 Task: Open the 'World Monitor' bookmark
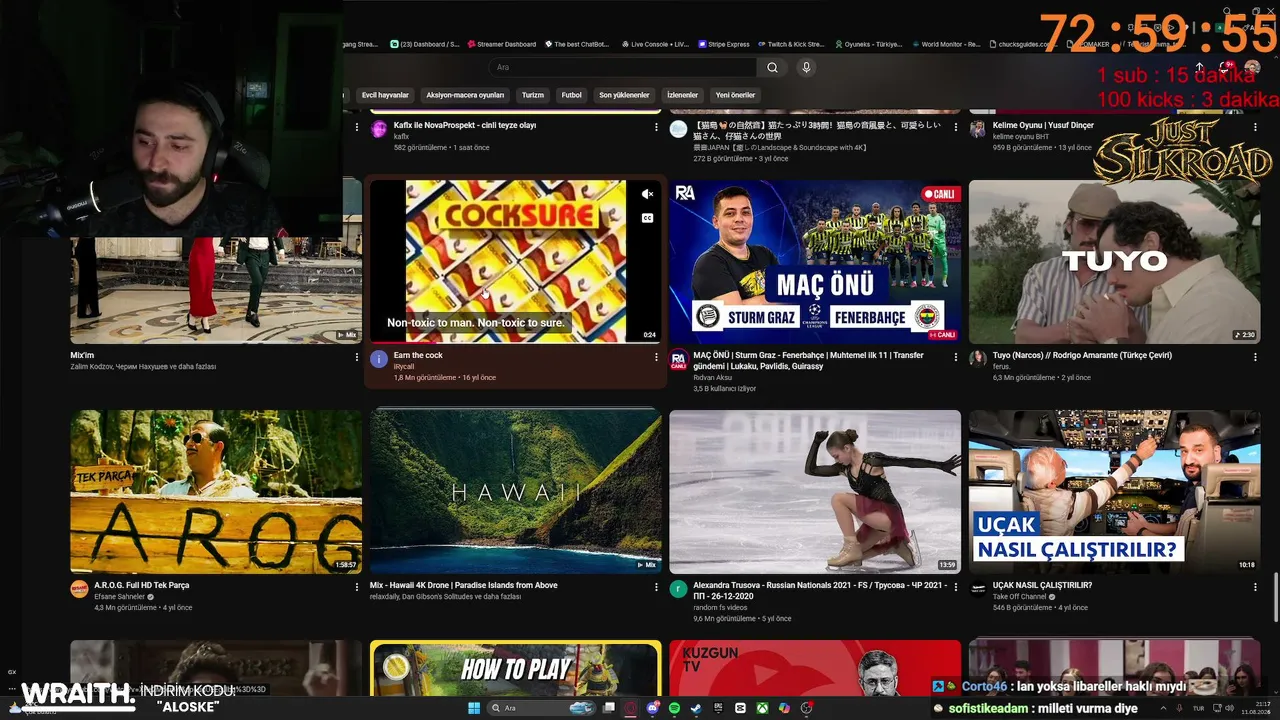tap(945, 44)
